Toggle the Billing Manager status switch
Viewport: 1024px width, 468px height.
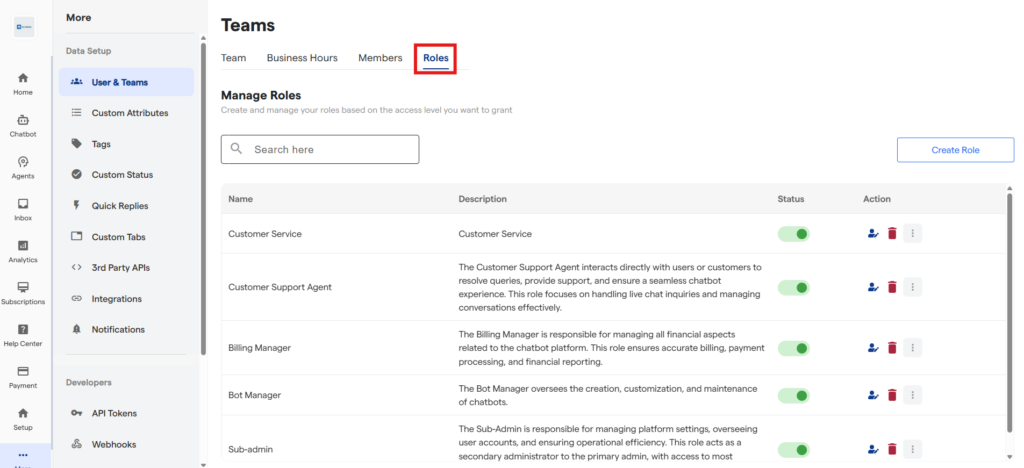click(793, 348)
